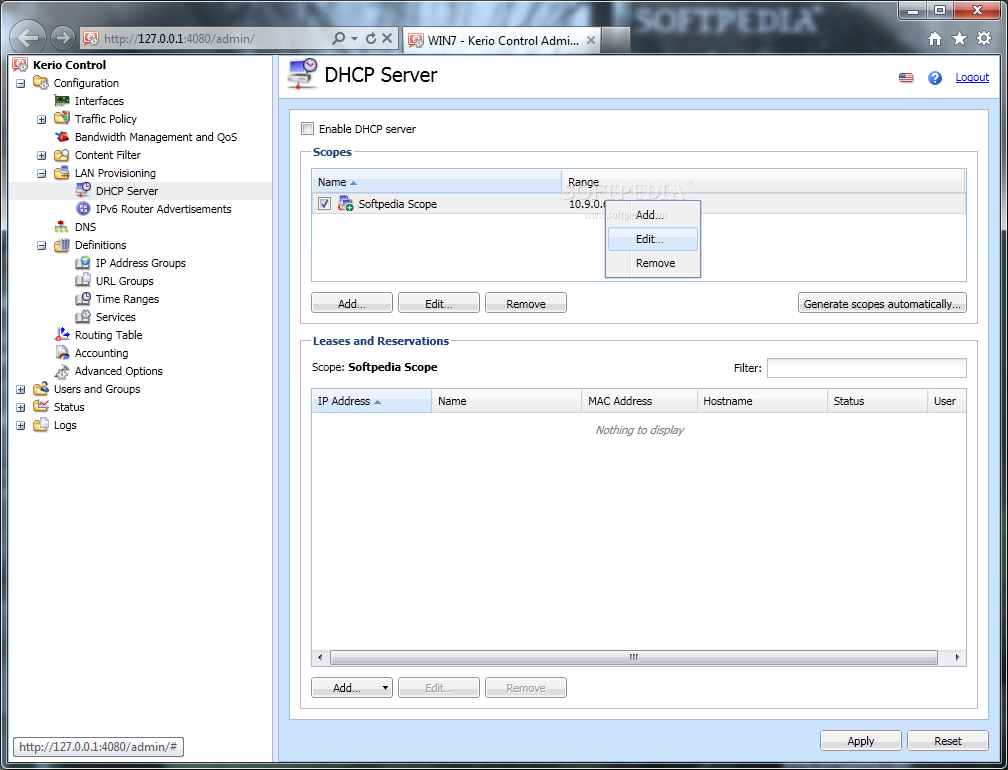Choose Add... in the context menu
This screenshot has height=770, width=1008.
[x=652, y=215]
